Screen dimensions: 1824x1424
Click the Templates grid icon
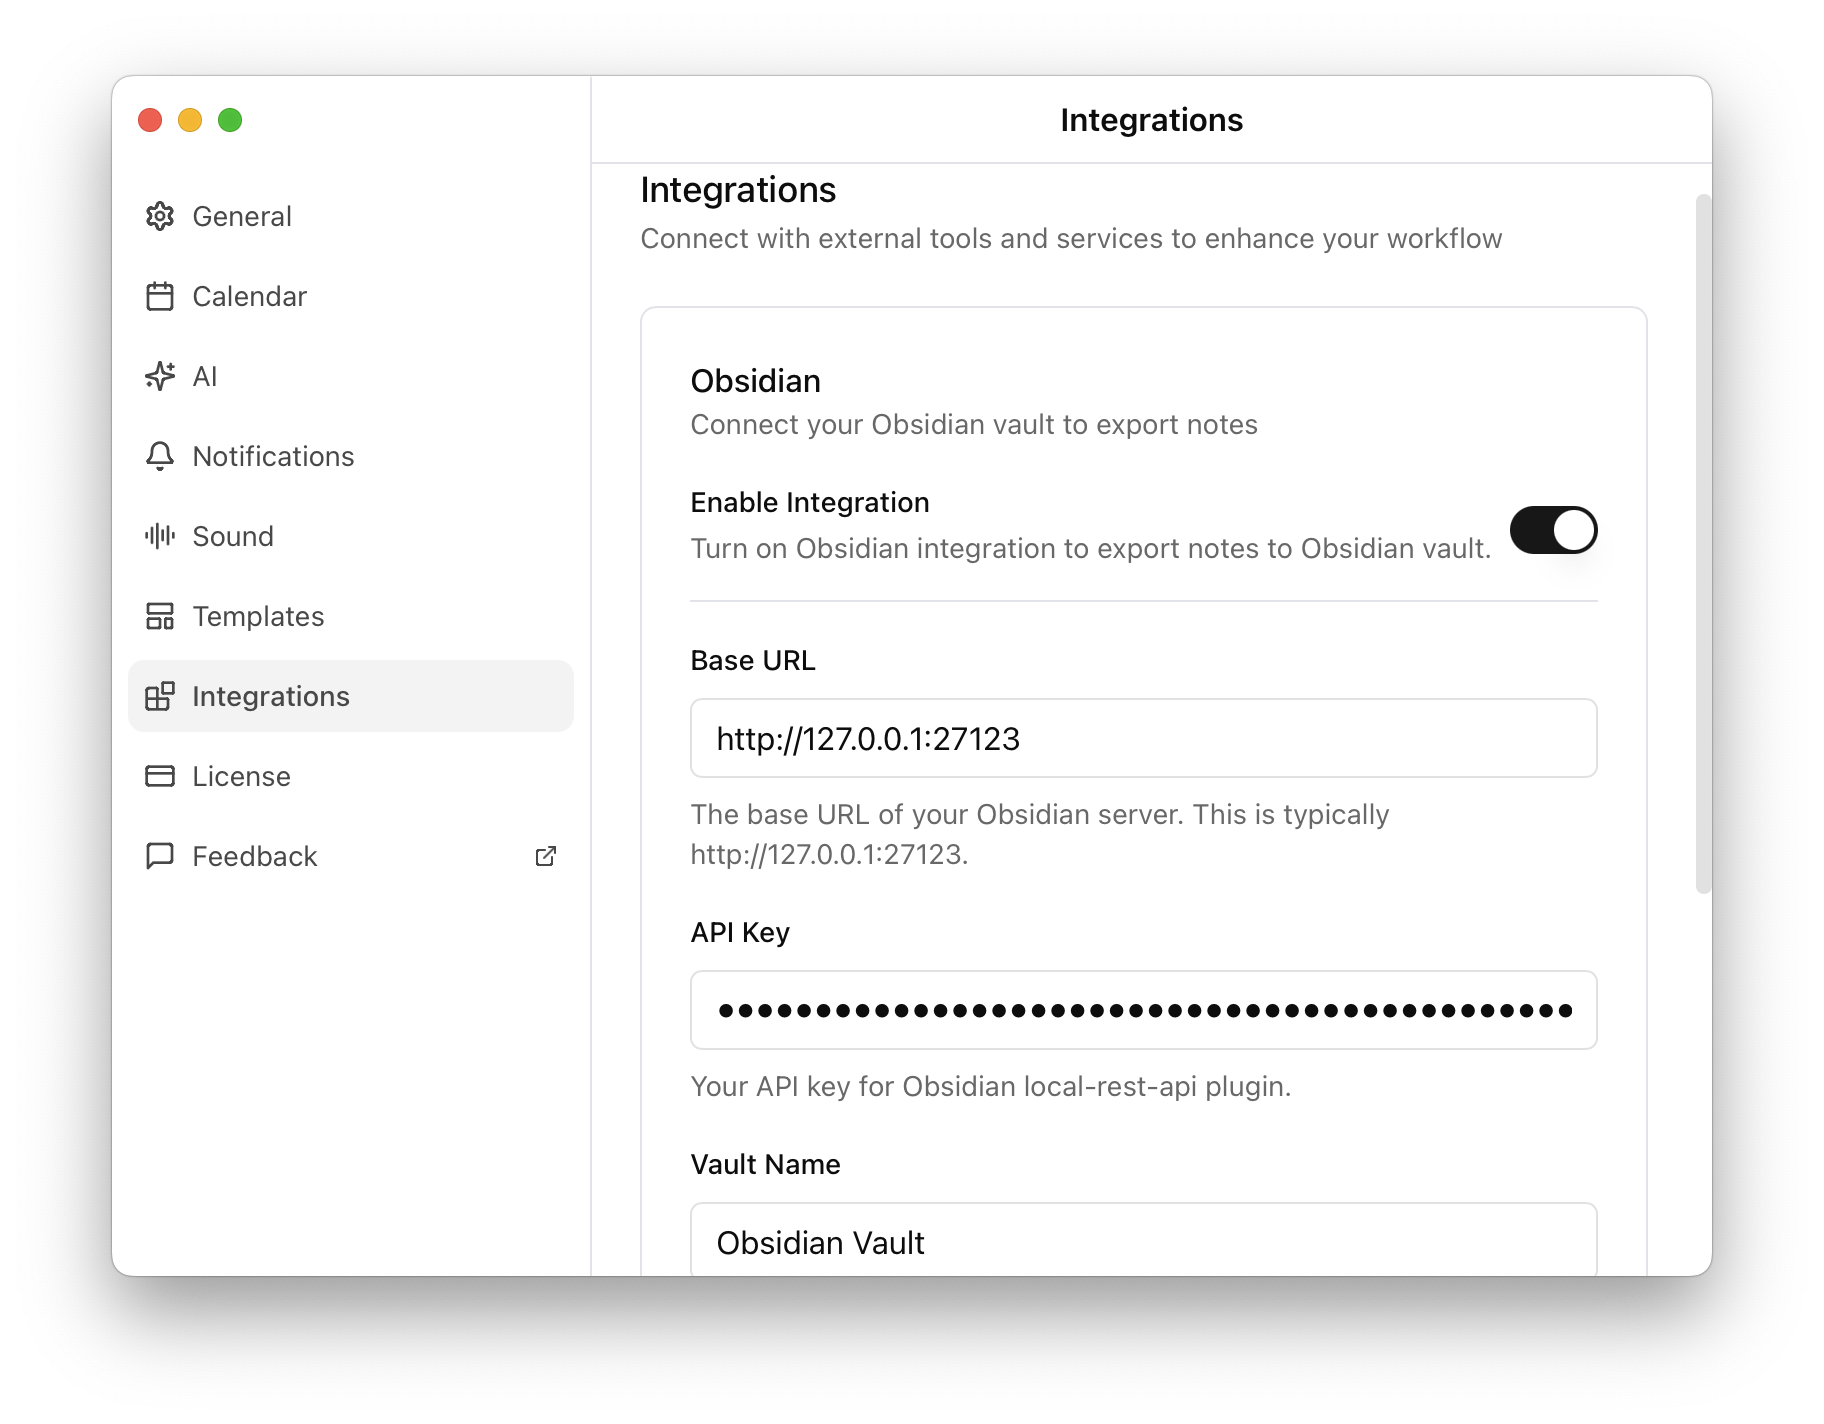(161, 616)
